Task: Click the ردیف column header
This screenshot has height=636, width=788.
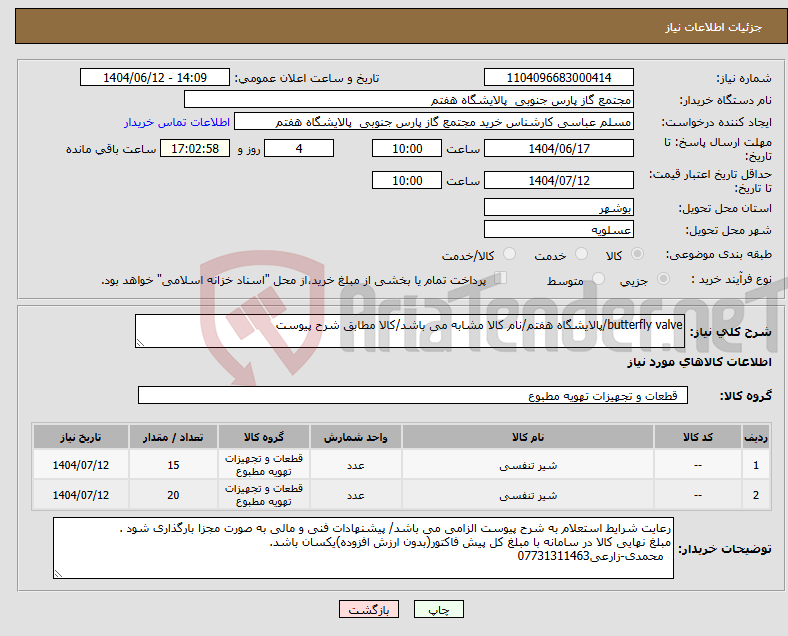Action: click(755, 437)
